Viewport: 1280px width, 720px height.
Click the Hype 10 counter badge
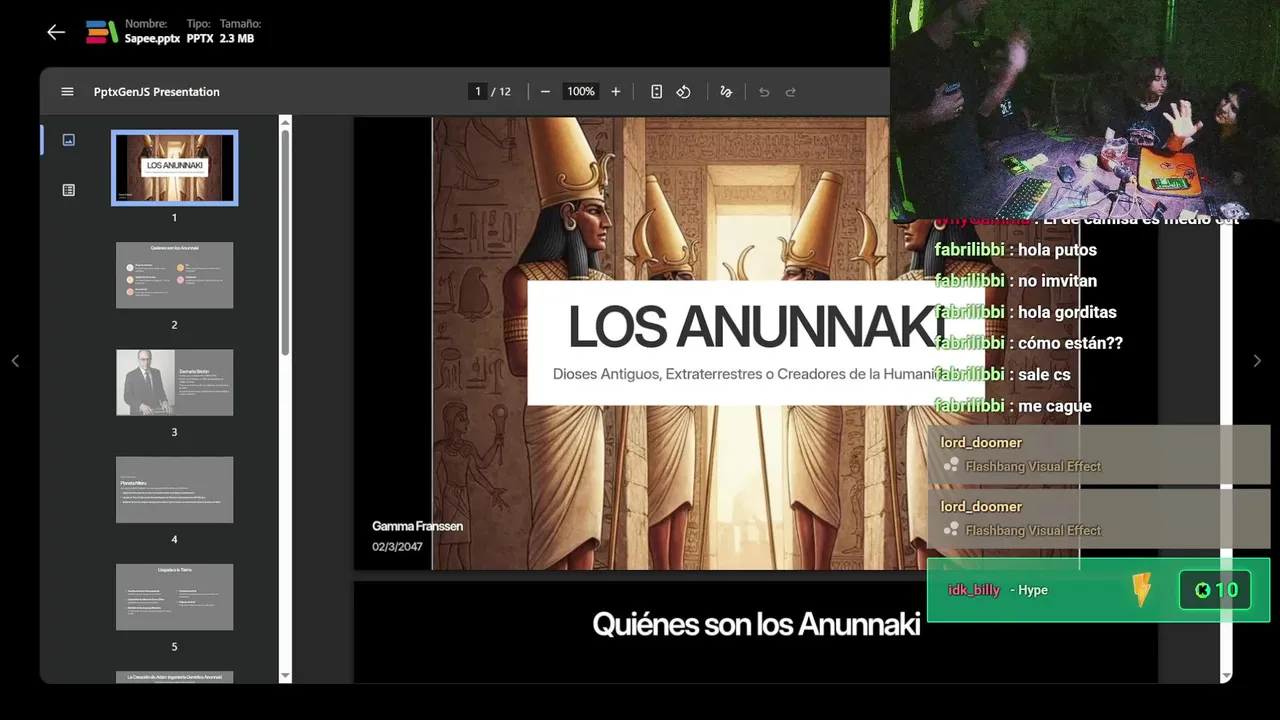click(x=1216, y=590)
